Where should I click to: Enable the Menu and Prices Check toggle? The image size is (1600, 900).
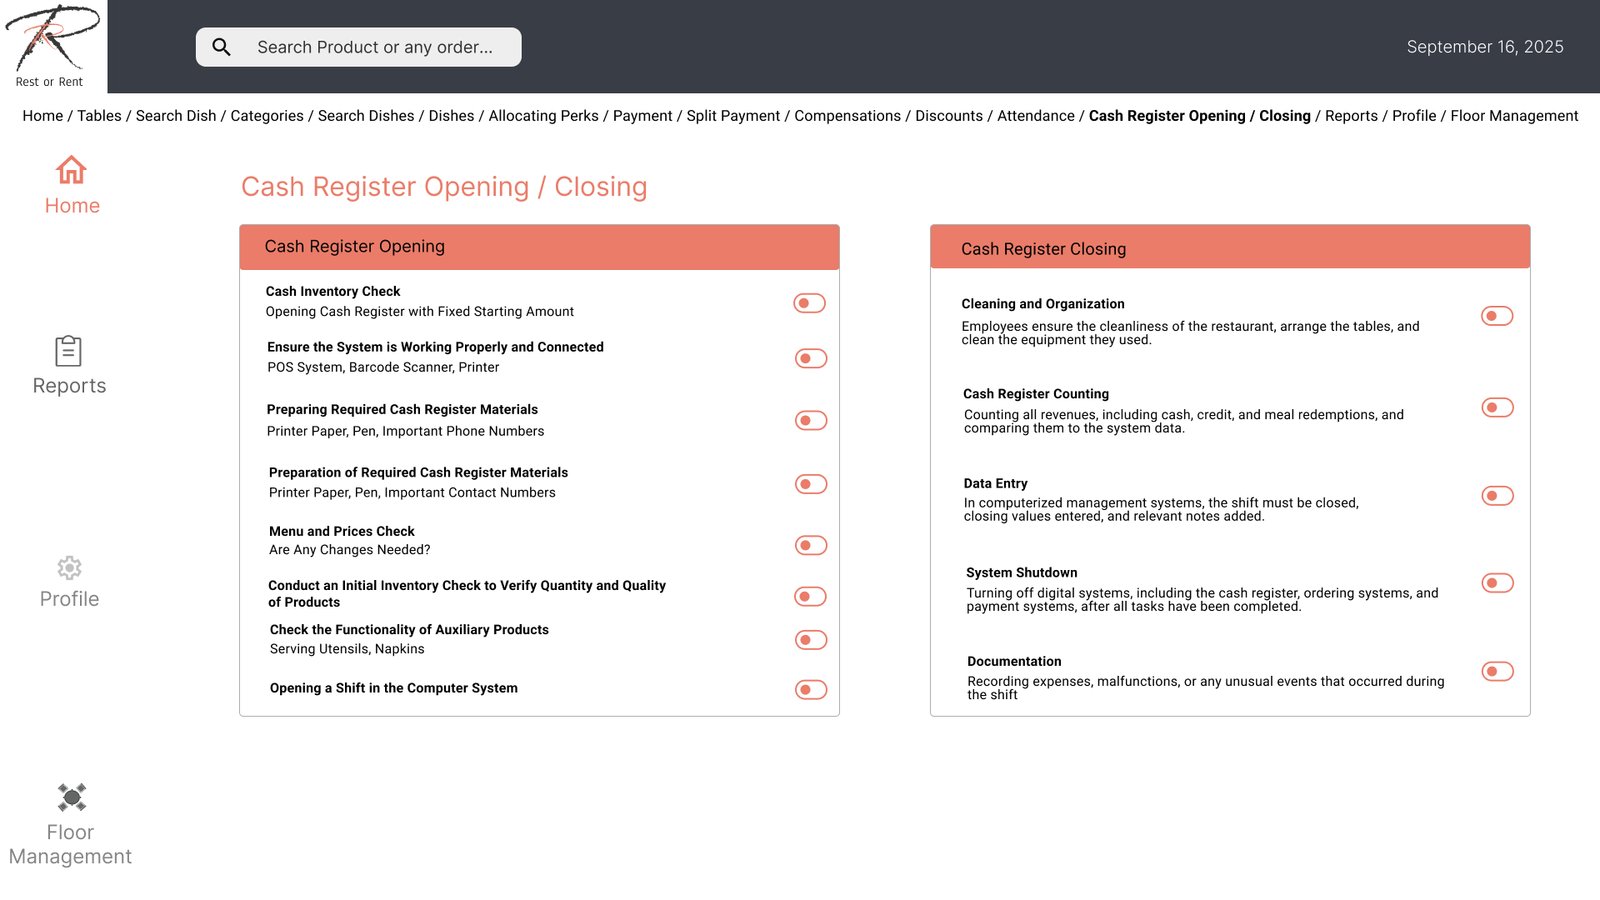point(810,545)
